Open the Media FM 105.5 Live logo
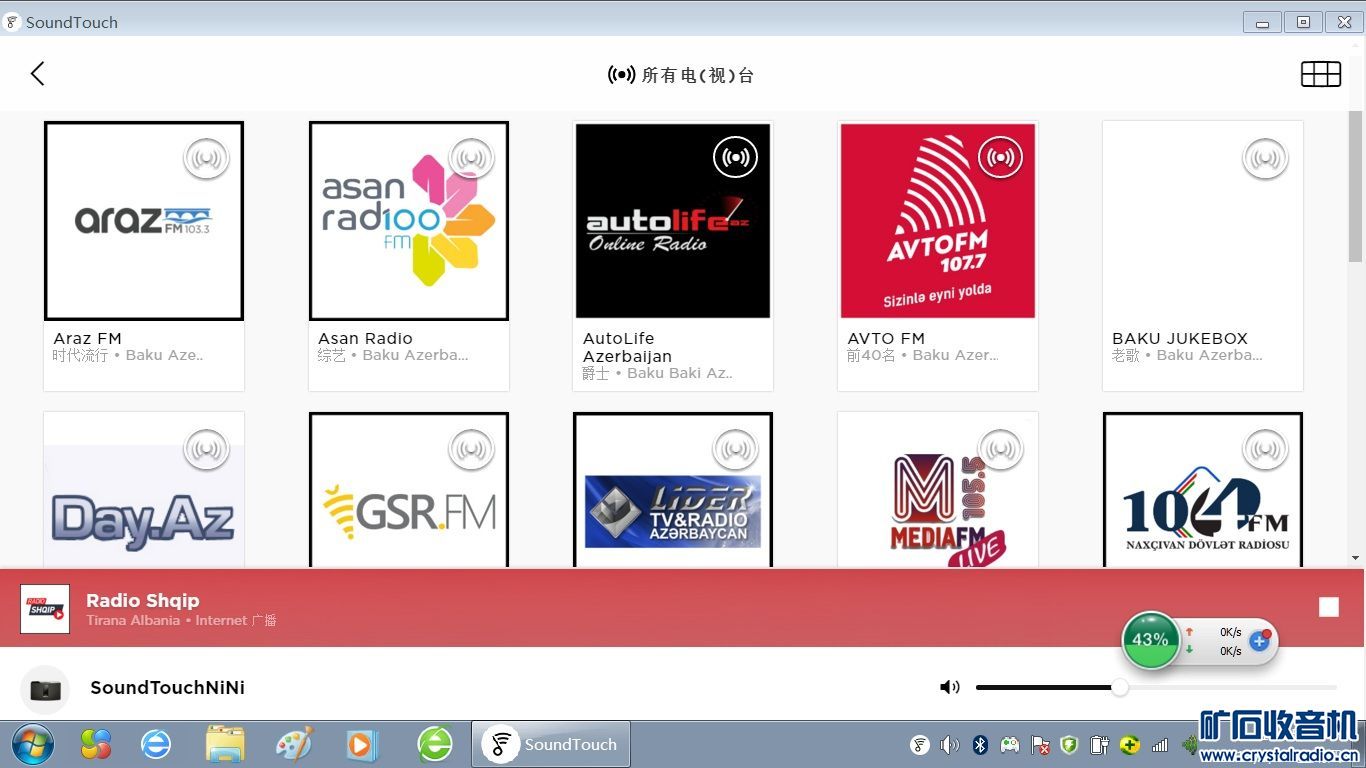 click(x=938, y=490)
